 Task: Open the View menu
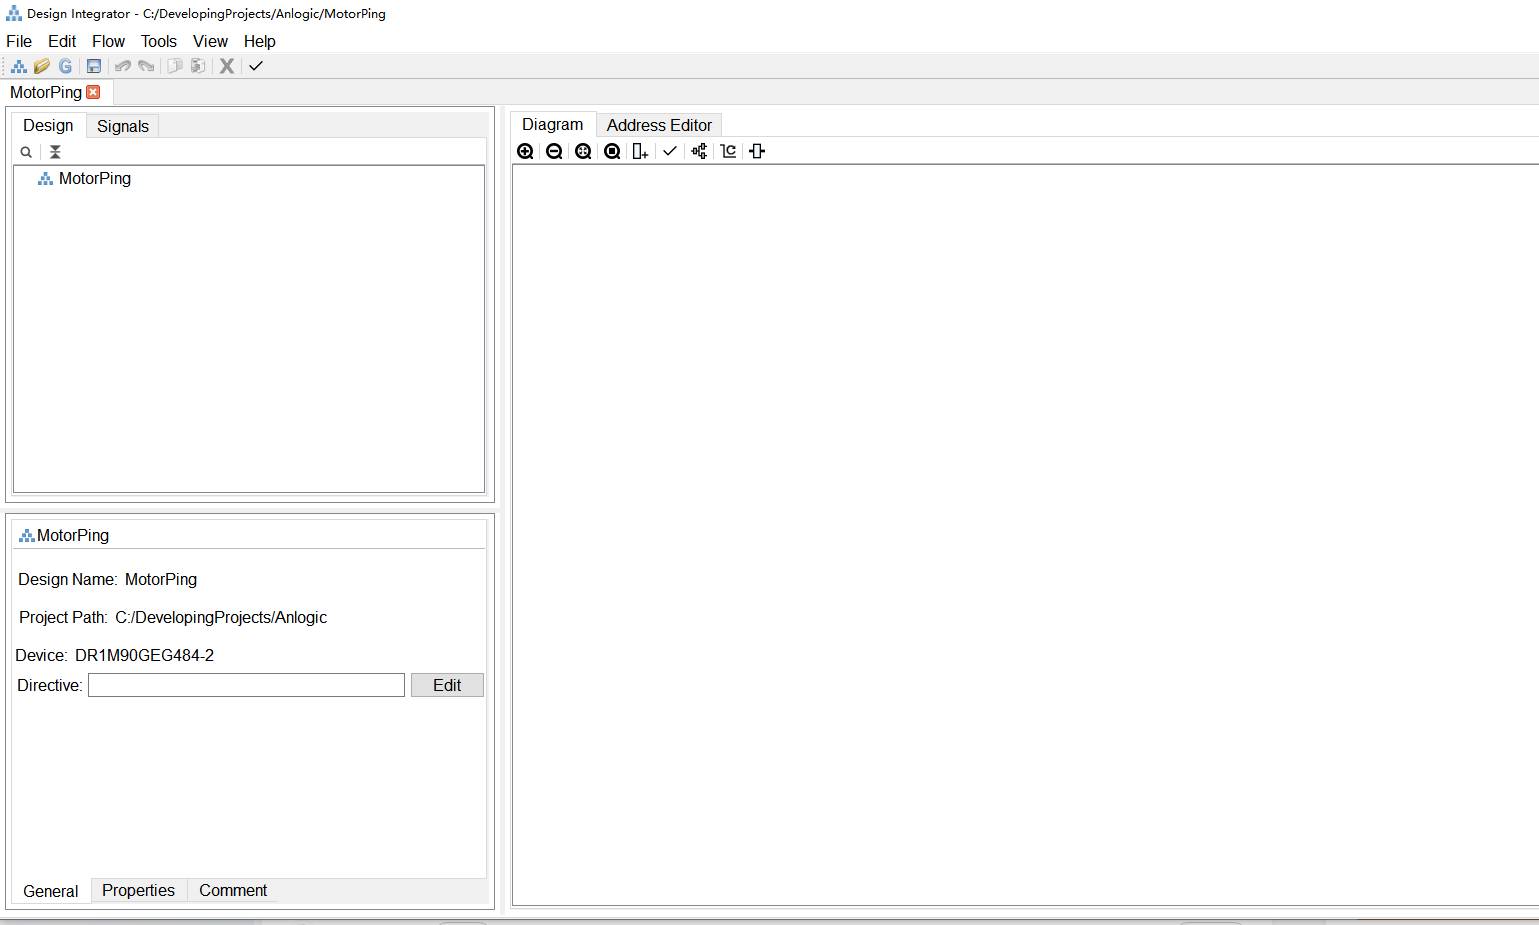(x=210, y=41)
